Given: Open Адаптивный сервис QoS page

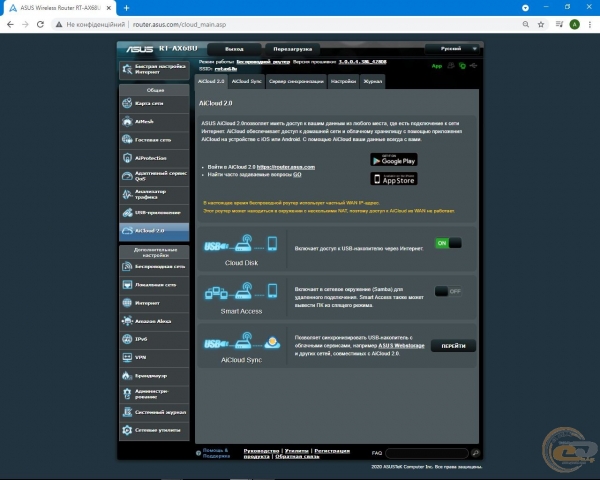Looking at the screenshot, I should (154, 176).
